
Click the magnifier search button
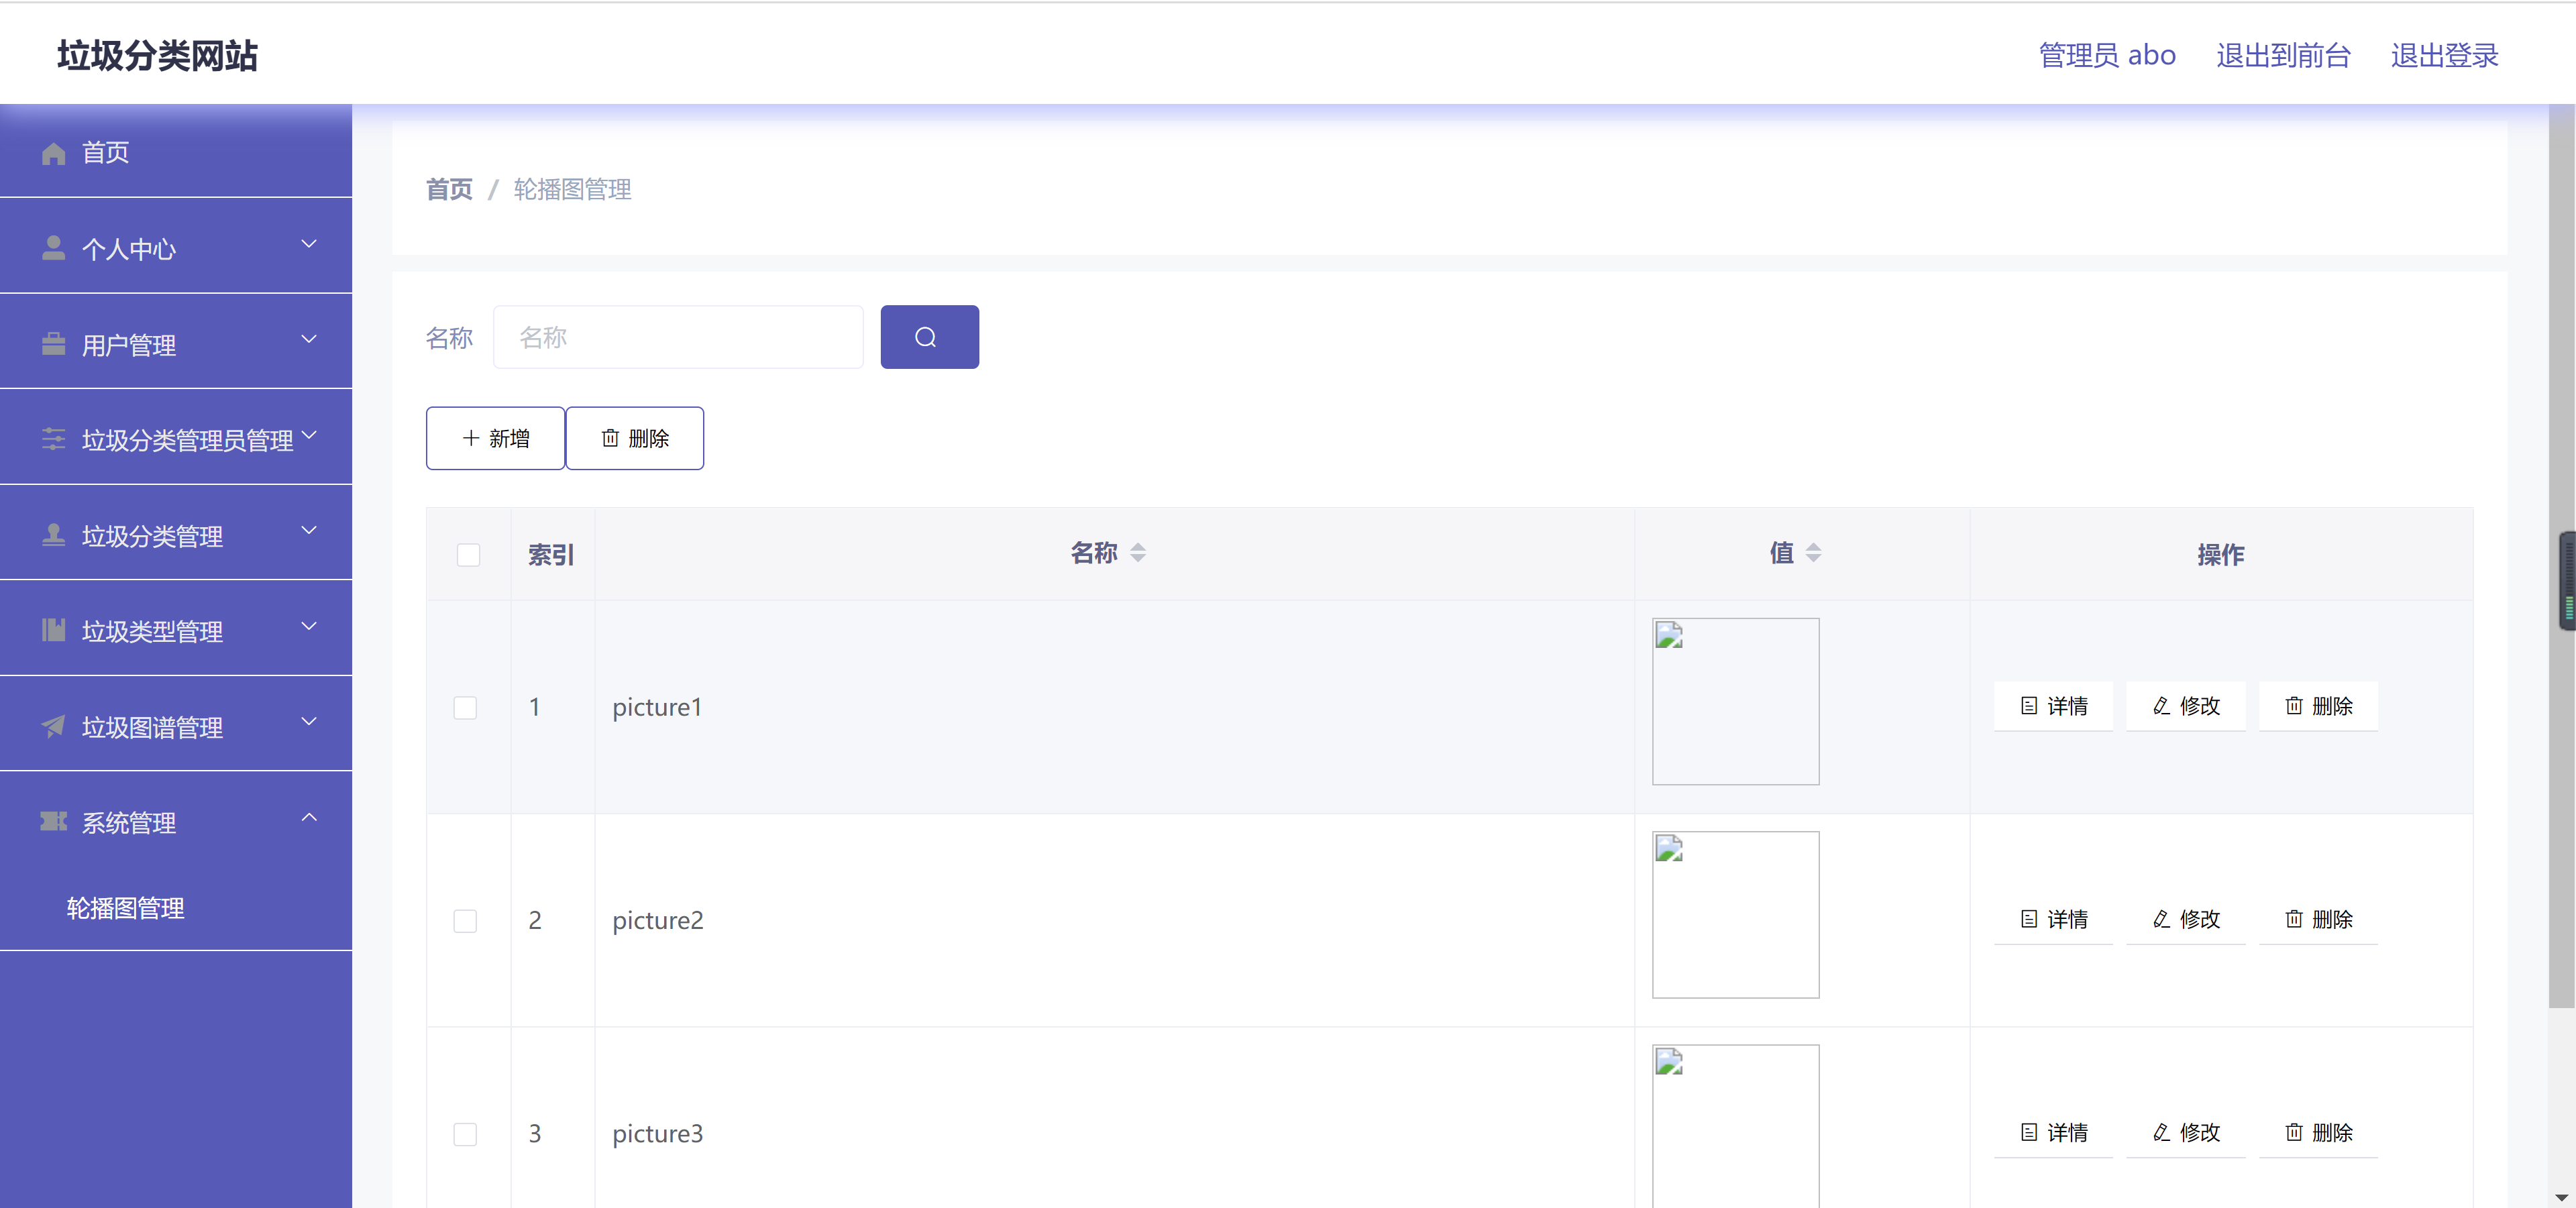928,337
